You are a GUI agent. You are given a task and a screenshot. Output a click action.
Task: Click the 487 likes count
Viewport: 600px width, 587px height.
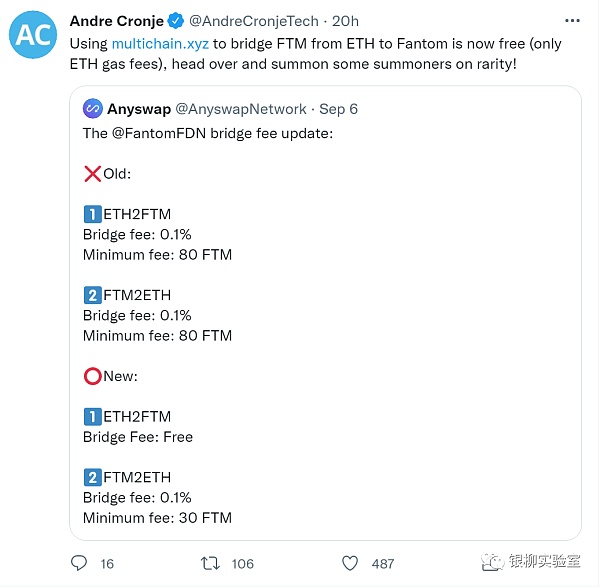point(383,564)
